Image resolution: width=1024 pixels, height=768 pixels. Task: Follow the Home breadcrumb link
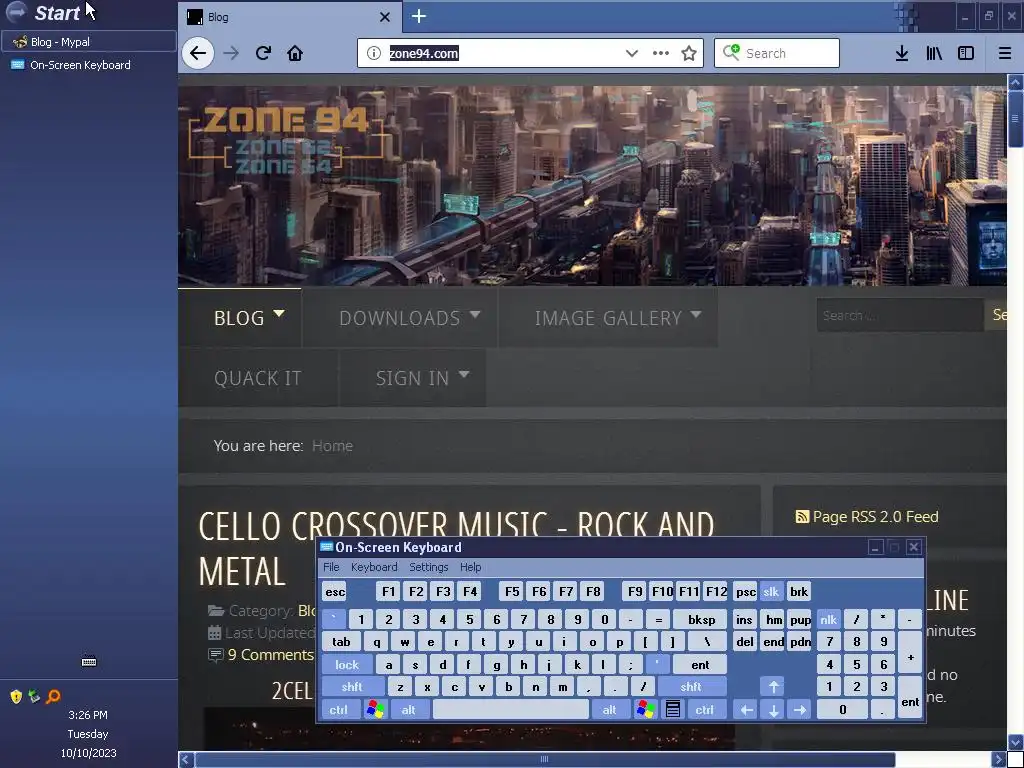[x=332, y=446]
